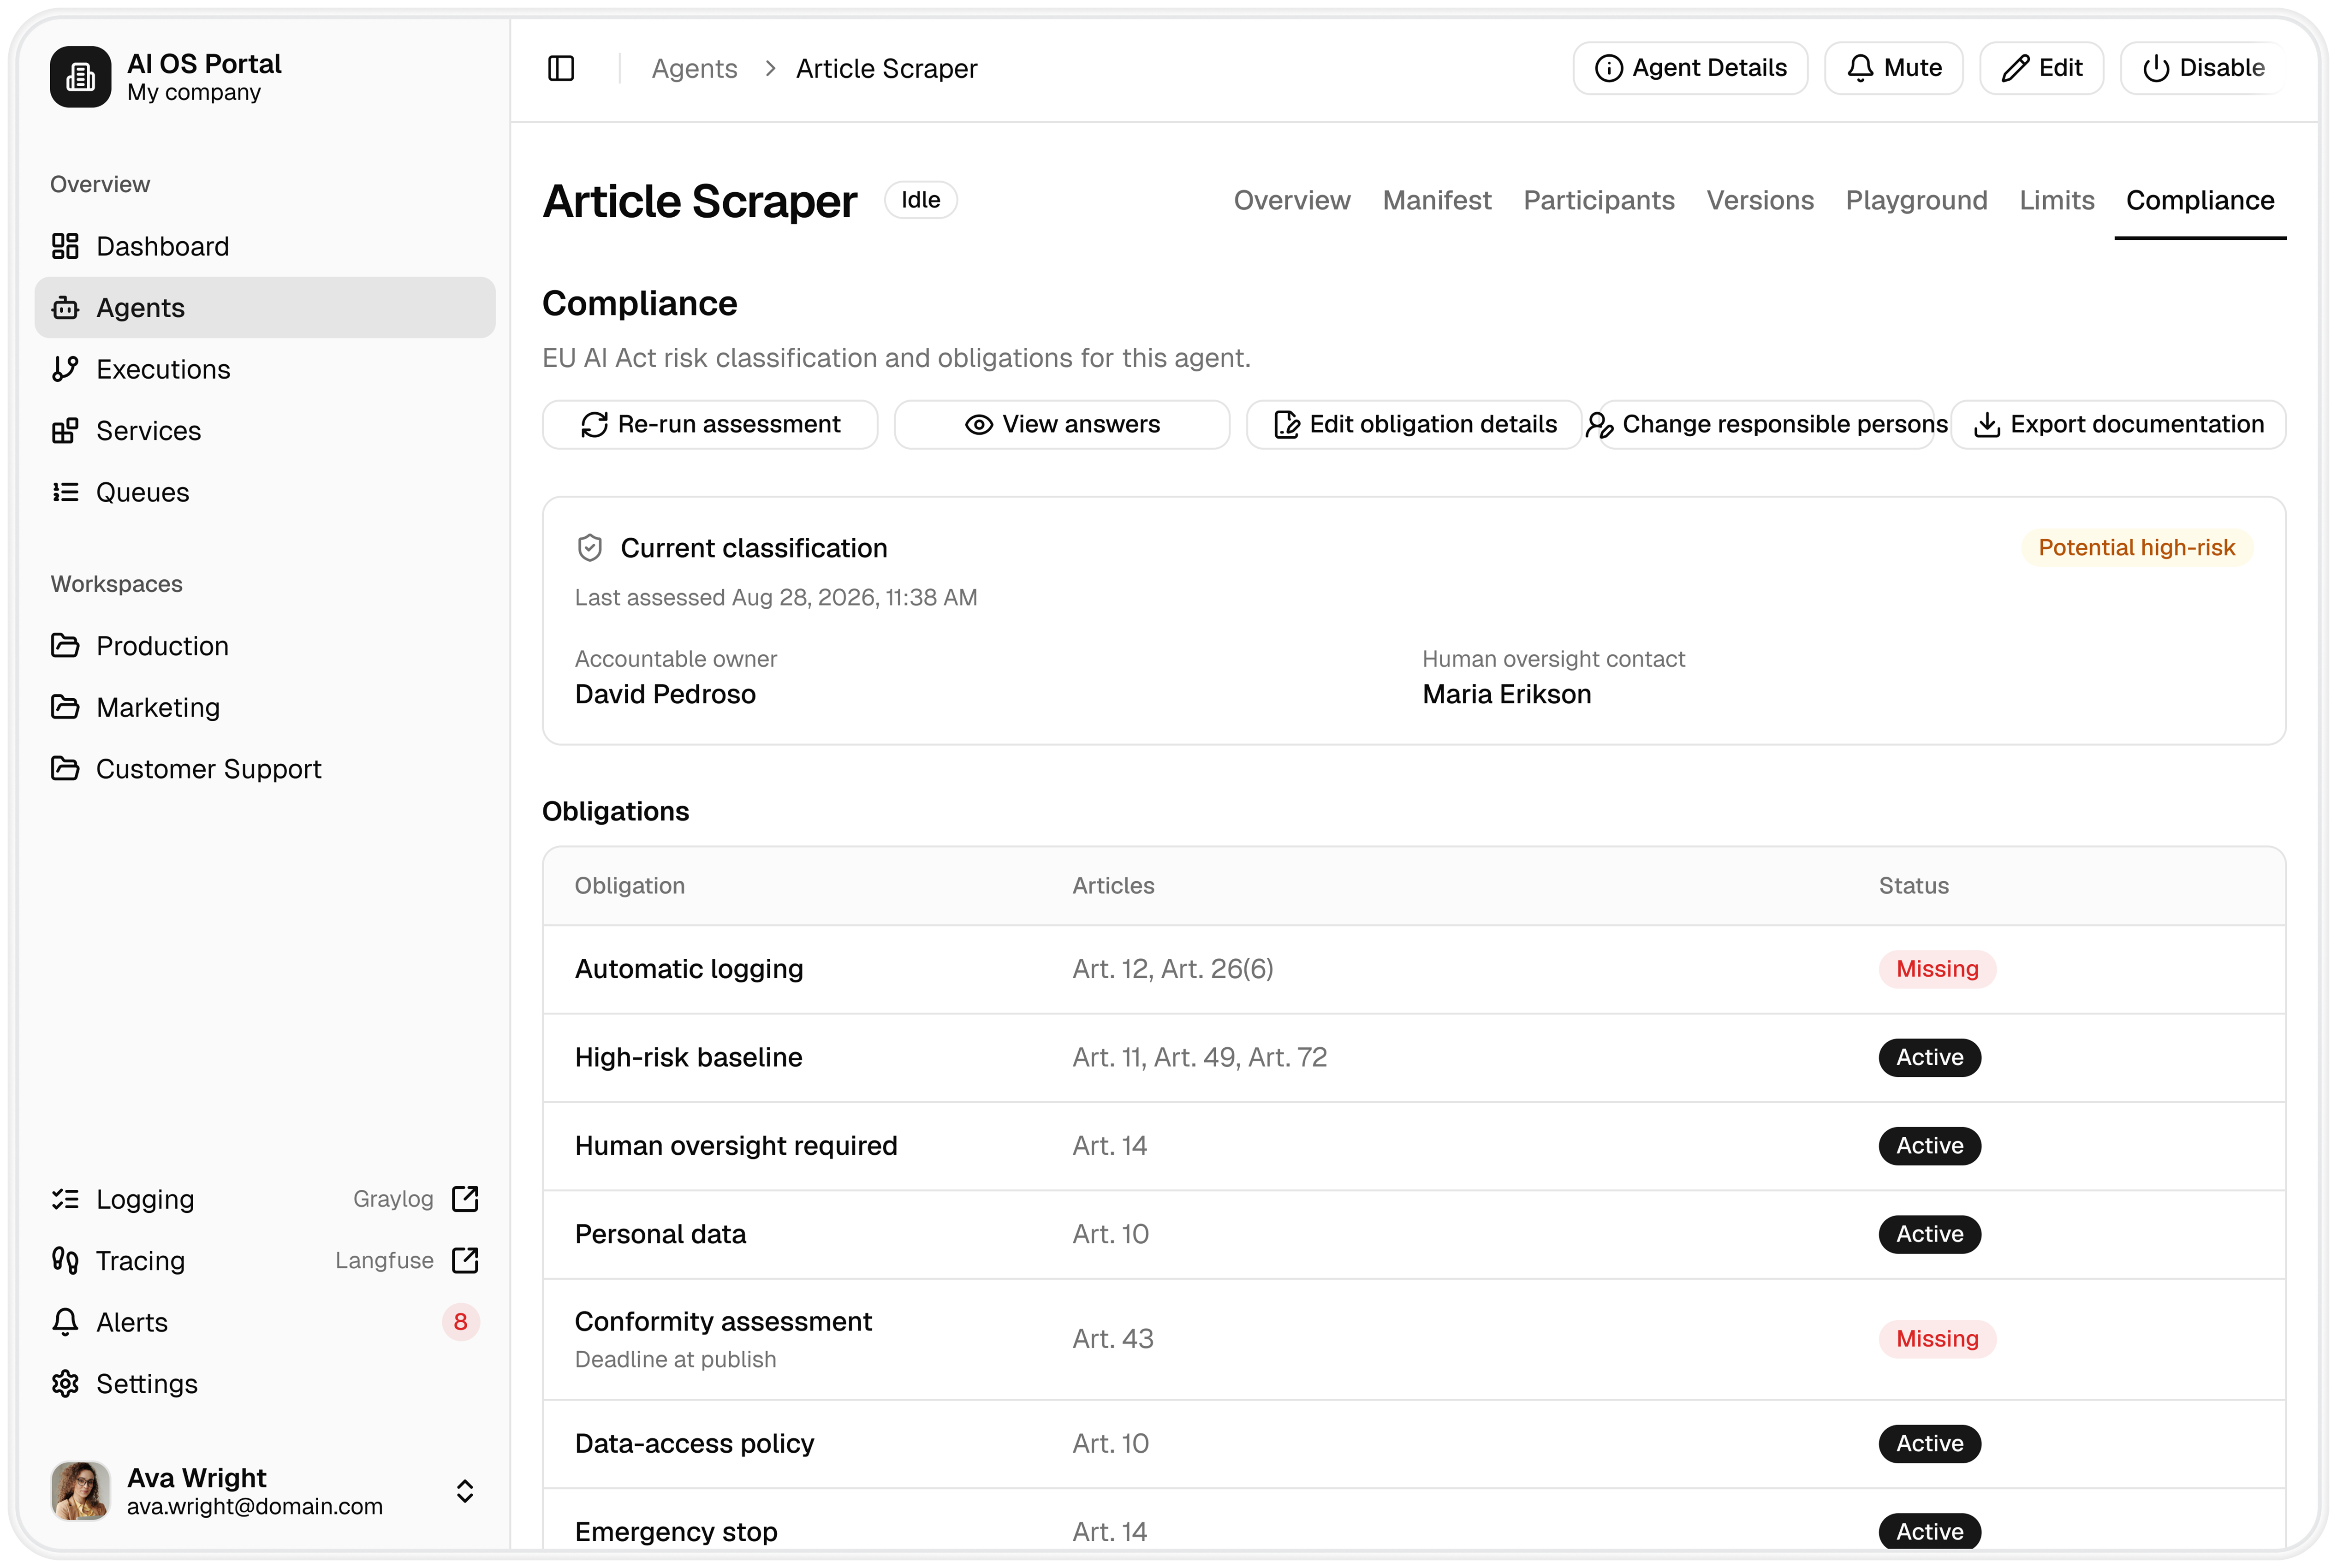Image resolution: width=2337 pixels, height=1568 pixels.
Task: Click the Settings gear icon
Action: click(x=65, y=1384)
